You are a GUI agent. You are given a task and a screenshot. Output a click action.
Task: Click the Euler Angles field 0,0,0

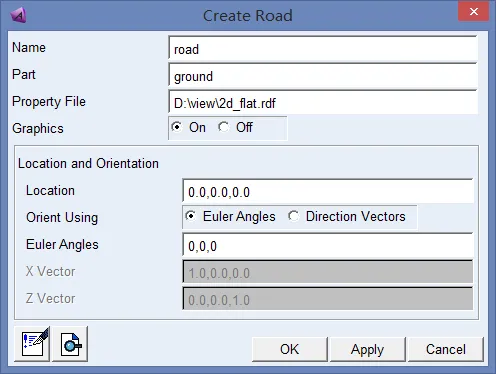[x=328, y=246]
